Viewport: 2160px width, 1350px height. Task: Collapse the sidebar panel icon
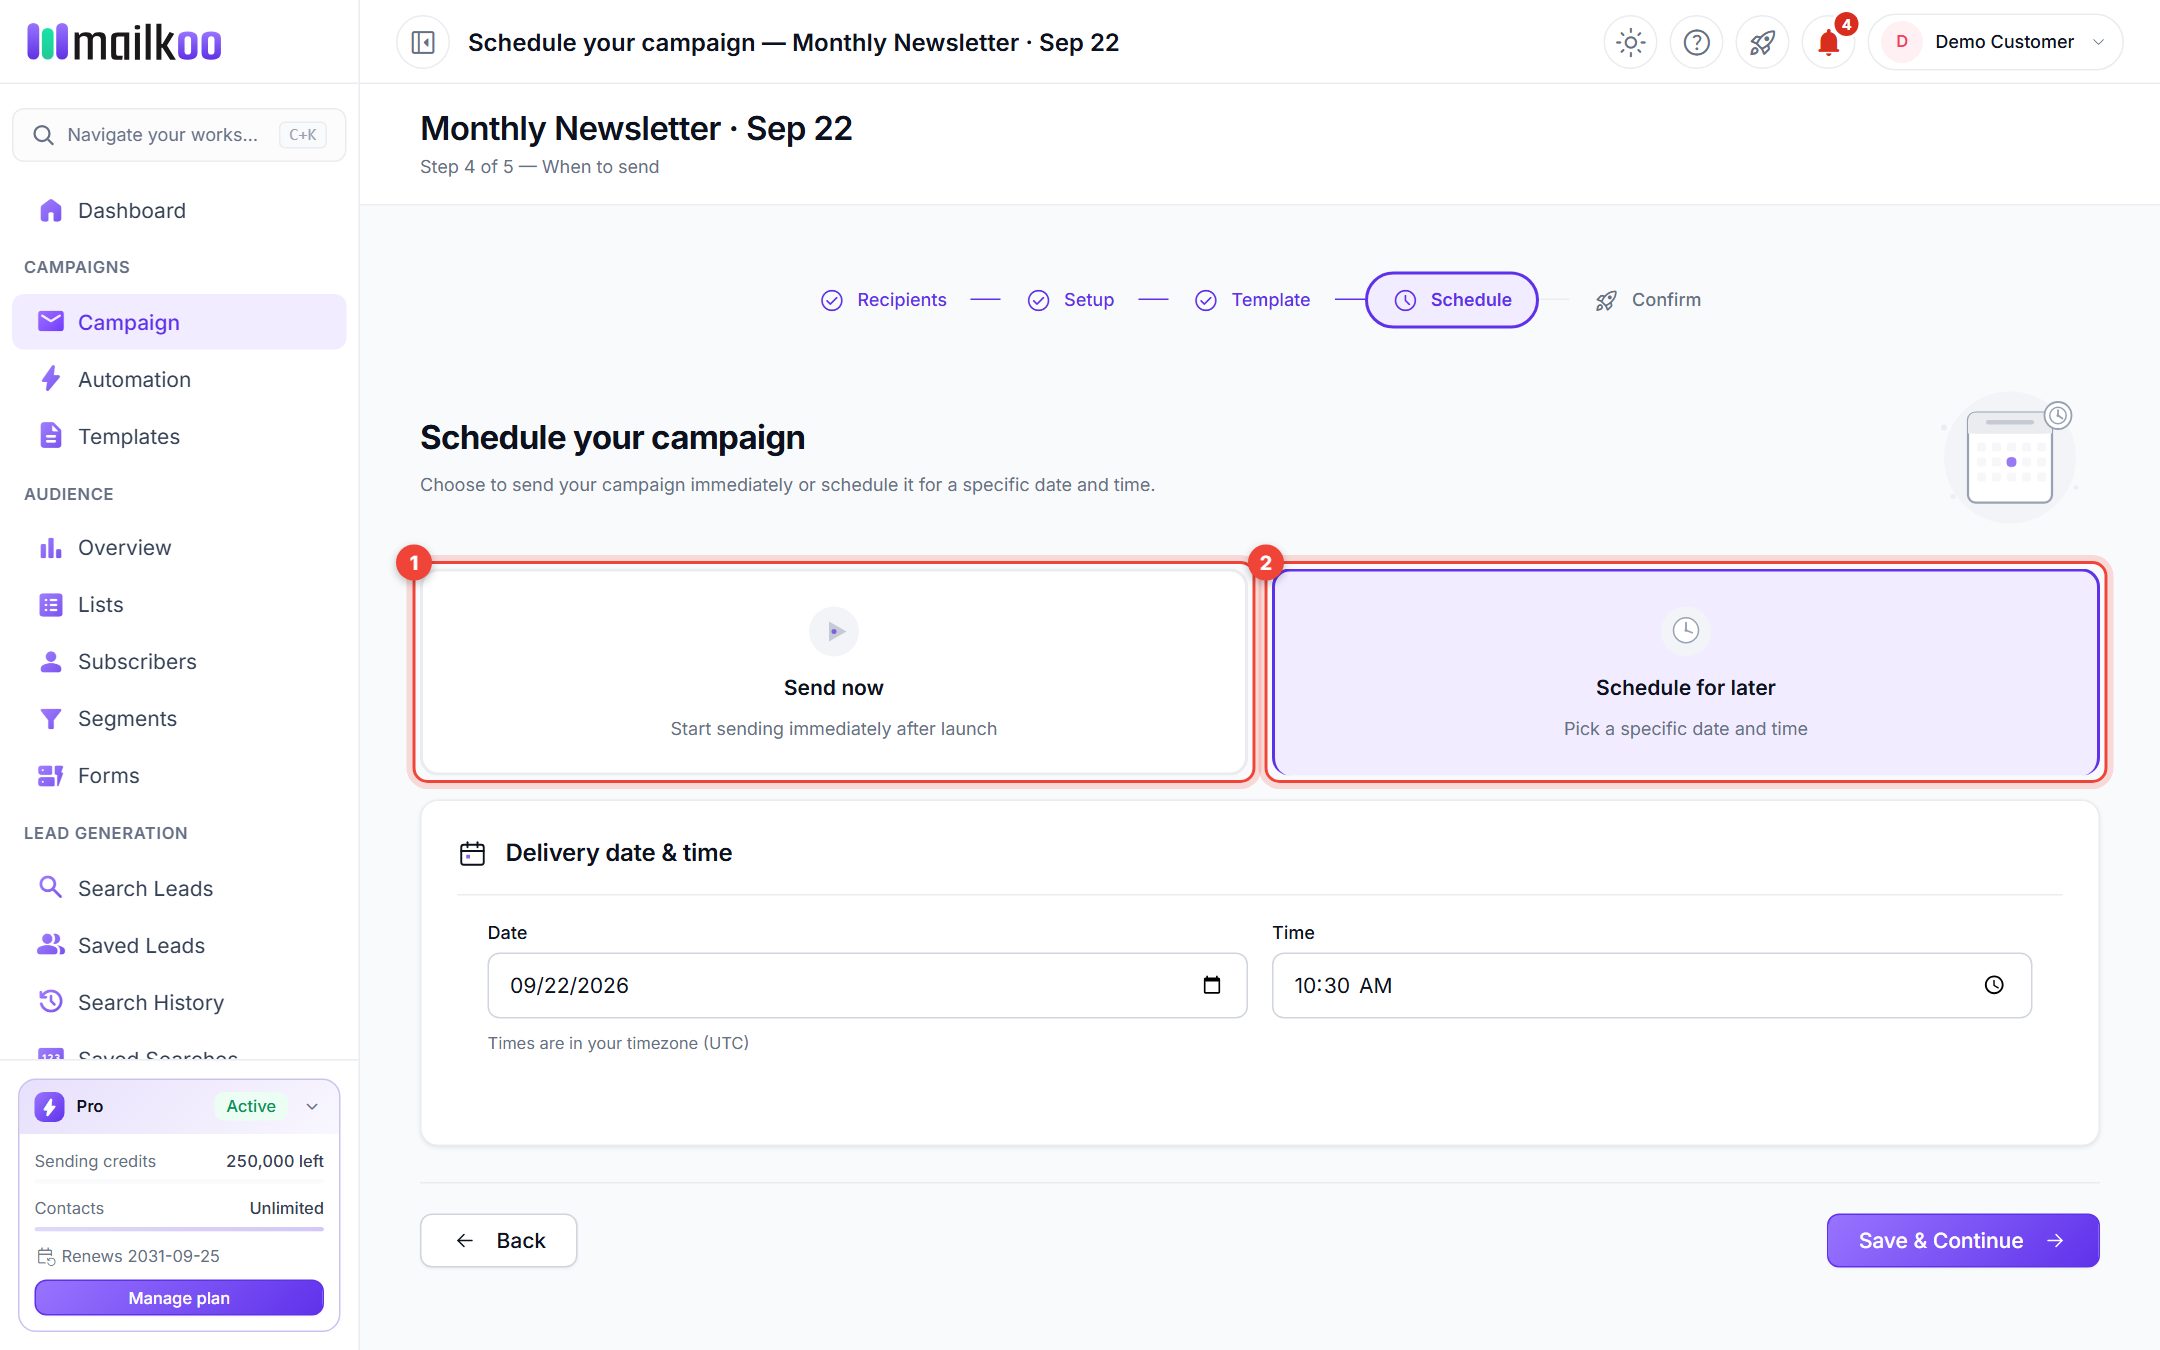423,42
